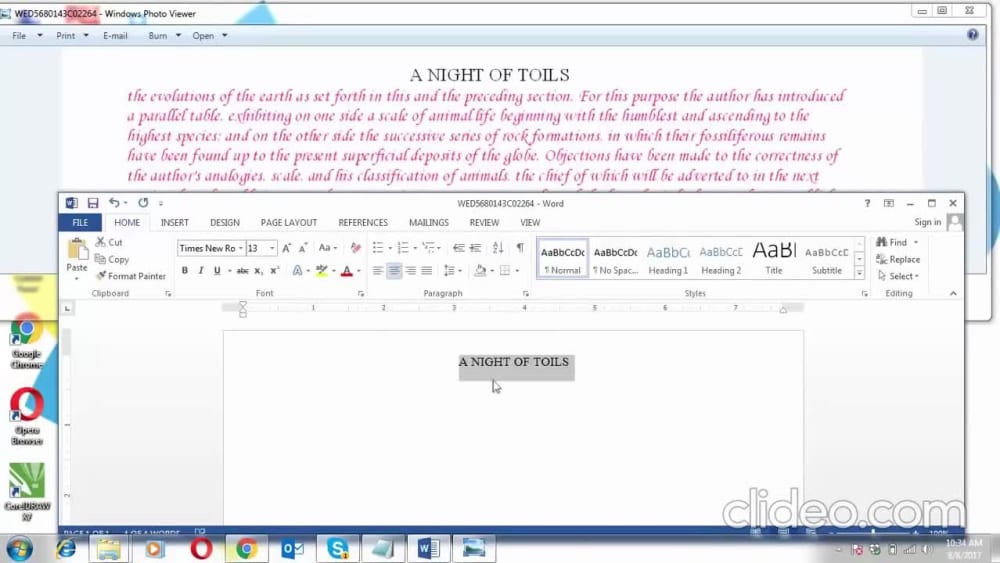Image resolution: width=1000 pixels, height=563 pixels.
Task: Justify text in Paragraph group
Action: coord(427,270)
